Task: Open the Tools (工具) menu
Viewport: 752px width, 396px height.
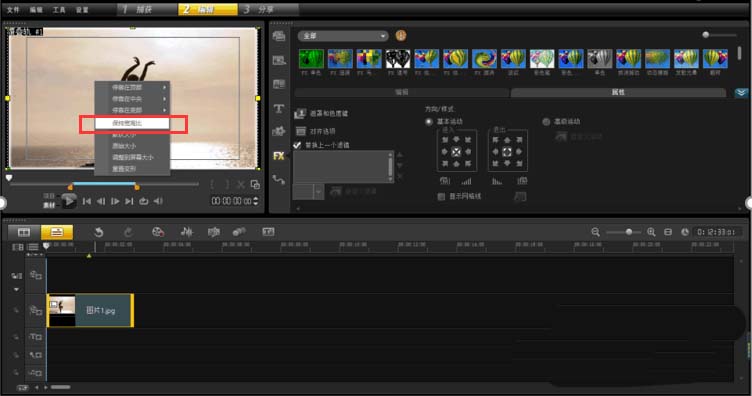Action: [59, 10]
